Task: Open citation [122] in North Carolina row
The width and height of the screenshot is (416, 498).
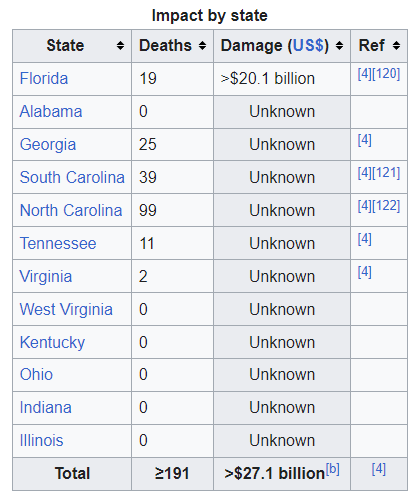Action: coord(386,206)
